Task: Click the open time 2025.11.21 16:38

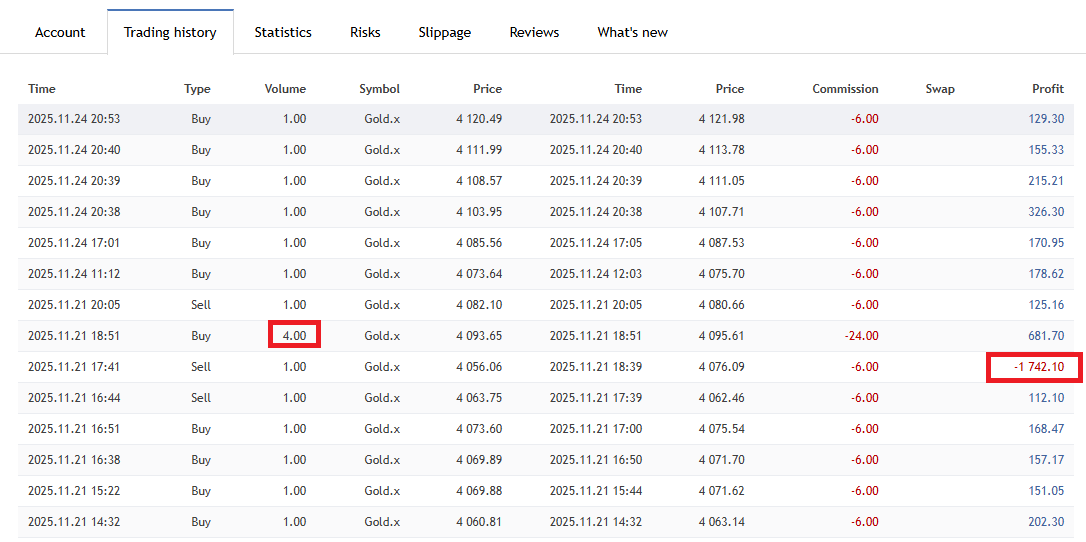Action: pyautogui.click(x=74, y=460)
